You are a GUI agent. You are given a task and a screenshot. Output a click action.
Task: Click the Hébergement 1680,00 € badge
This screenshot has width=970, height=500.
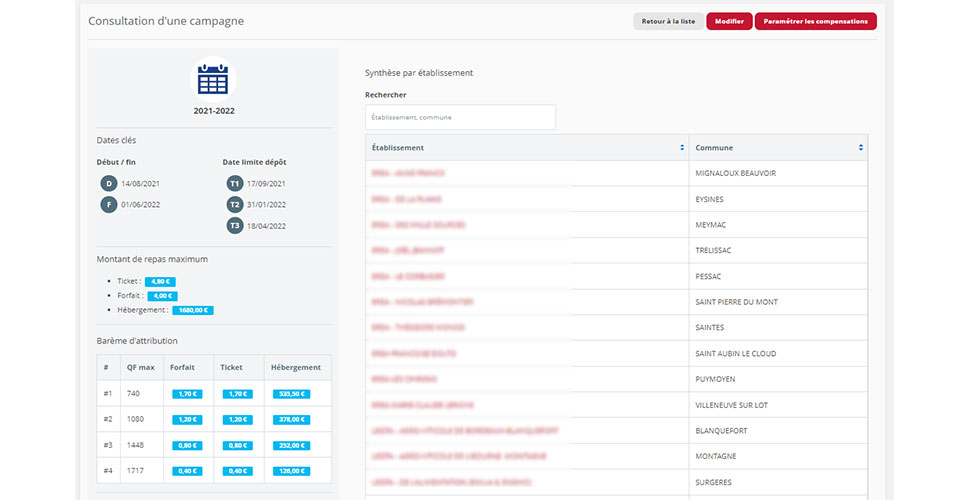click(x=193, y=310)
